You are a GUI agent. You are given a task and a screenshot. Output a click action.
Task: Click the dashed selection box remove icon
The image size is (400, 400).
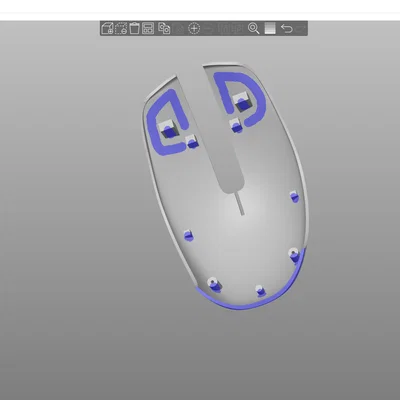[121, 28]
